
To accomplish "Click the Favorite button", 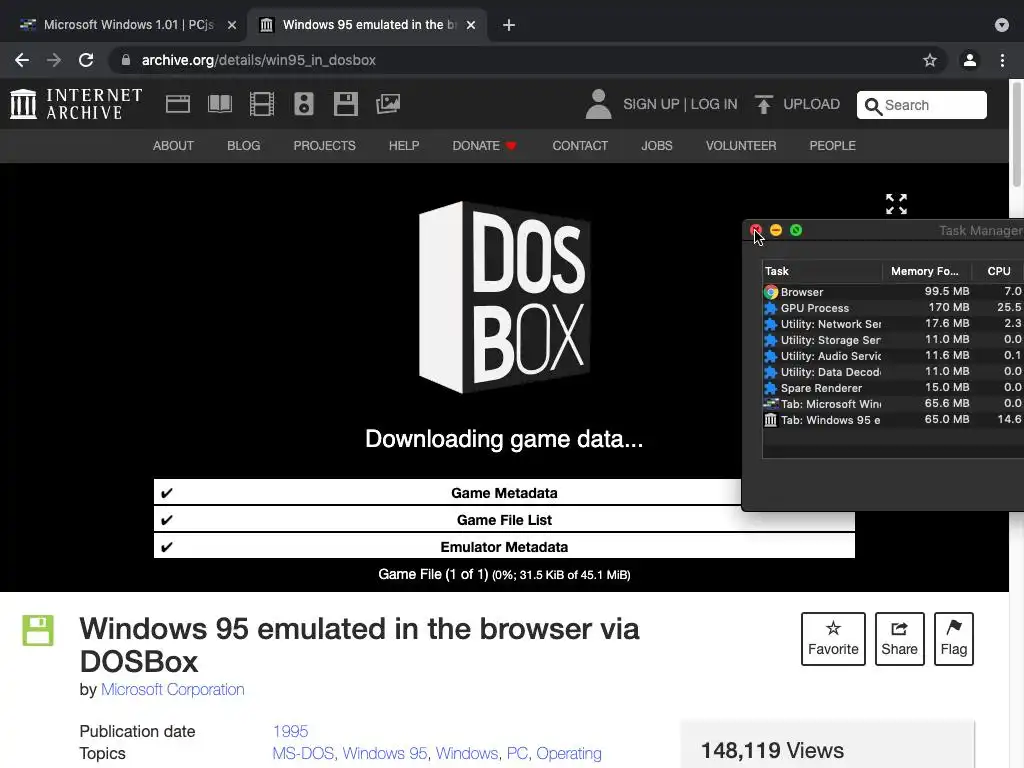I will pyautogui.click(x=833, y=639).
